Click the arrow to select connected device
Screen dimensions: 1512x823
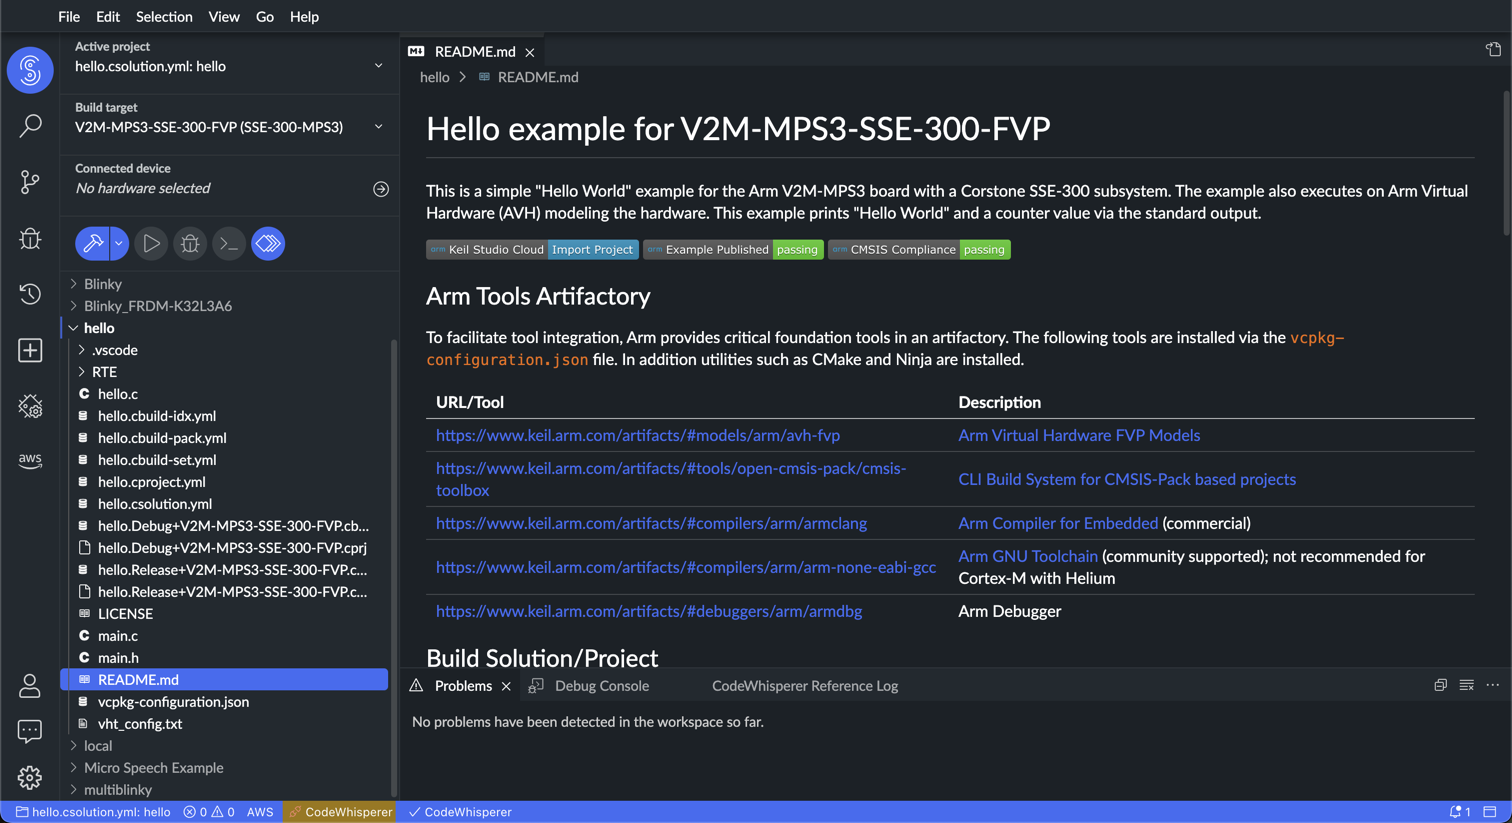[381, 189]
